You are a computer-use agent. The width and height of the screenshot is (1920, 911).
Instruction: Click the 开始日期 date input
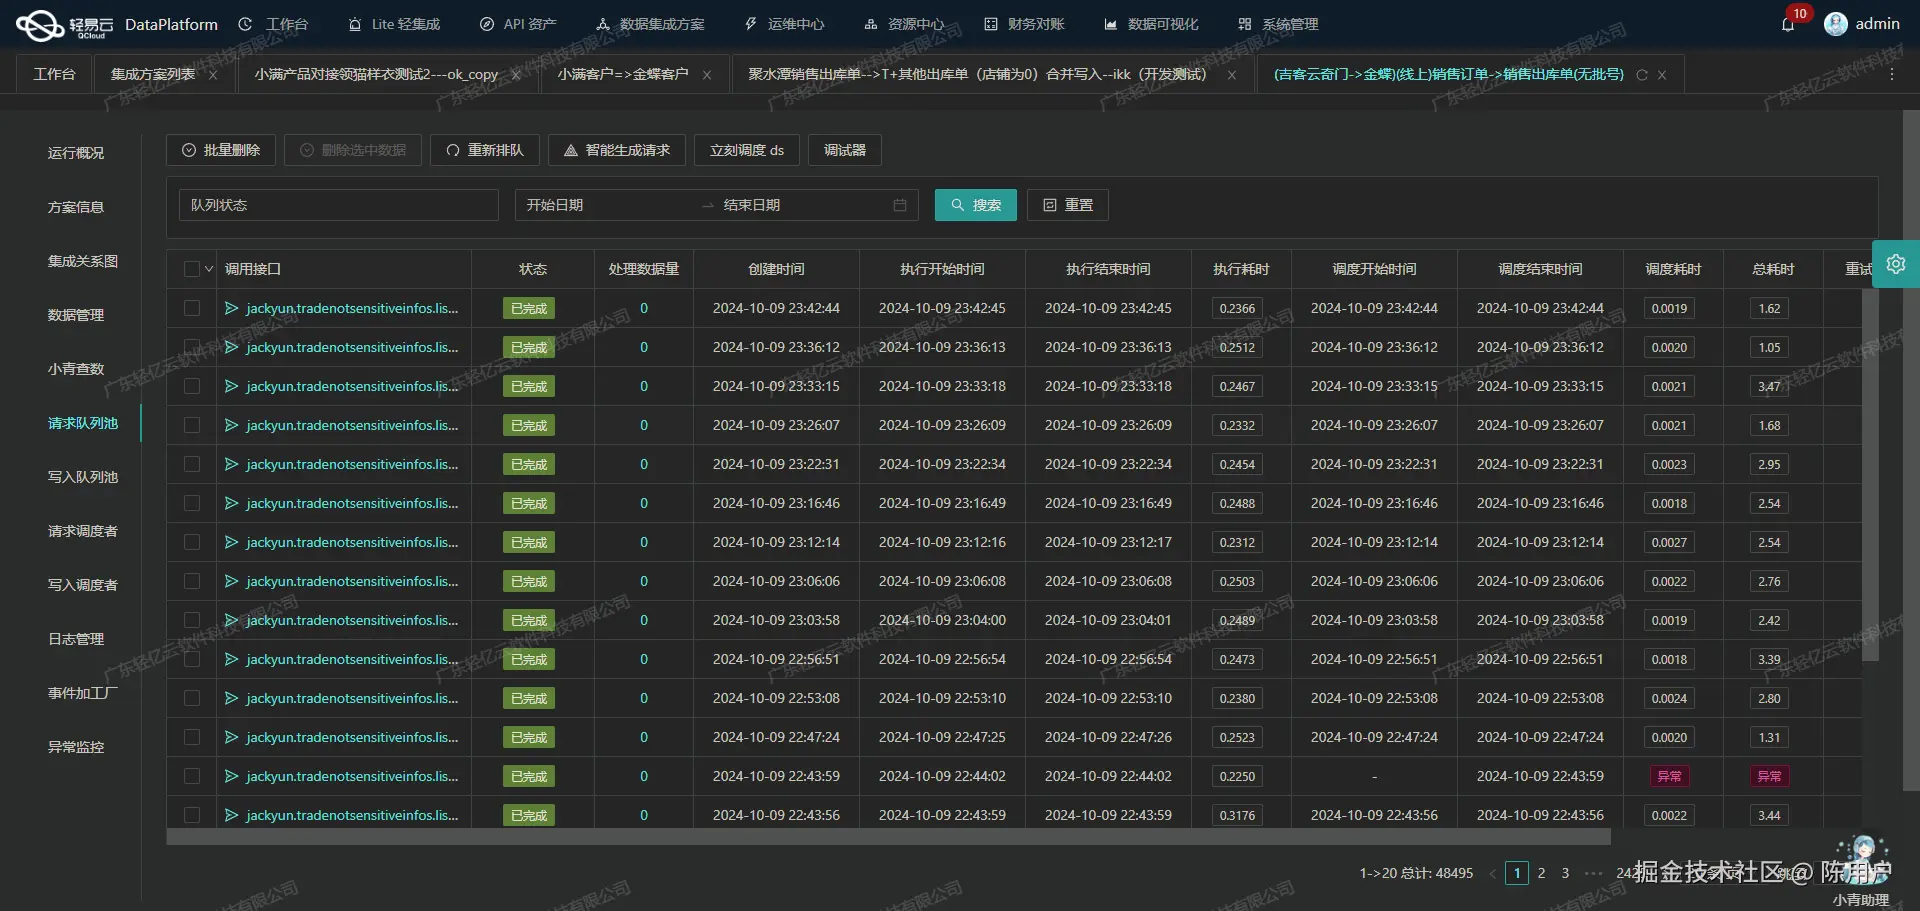coord(607,205)
